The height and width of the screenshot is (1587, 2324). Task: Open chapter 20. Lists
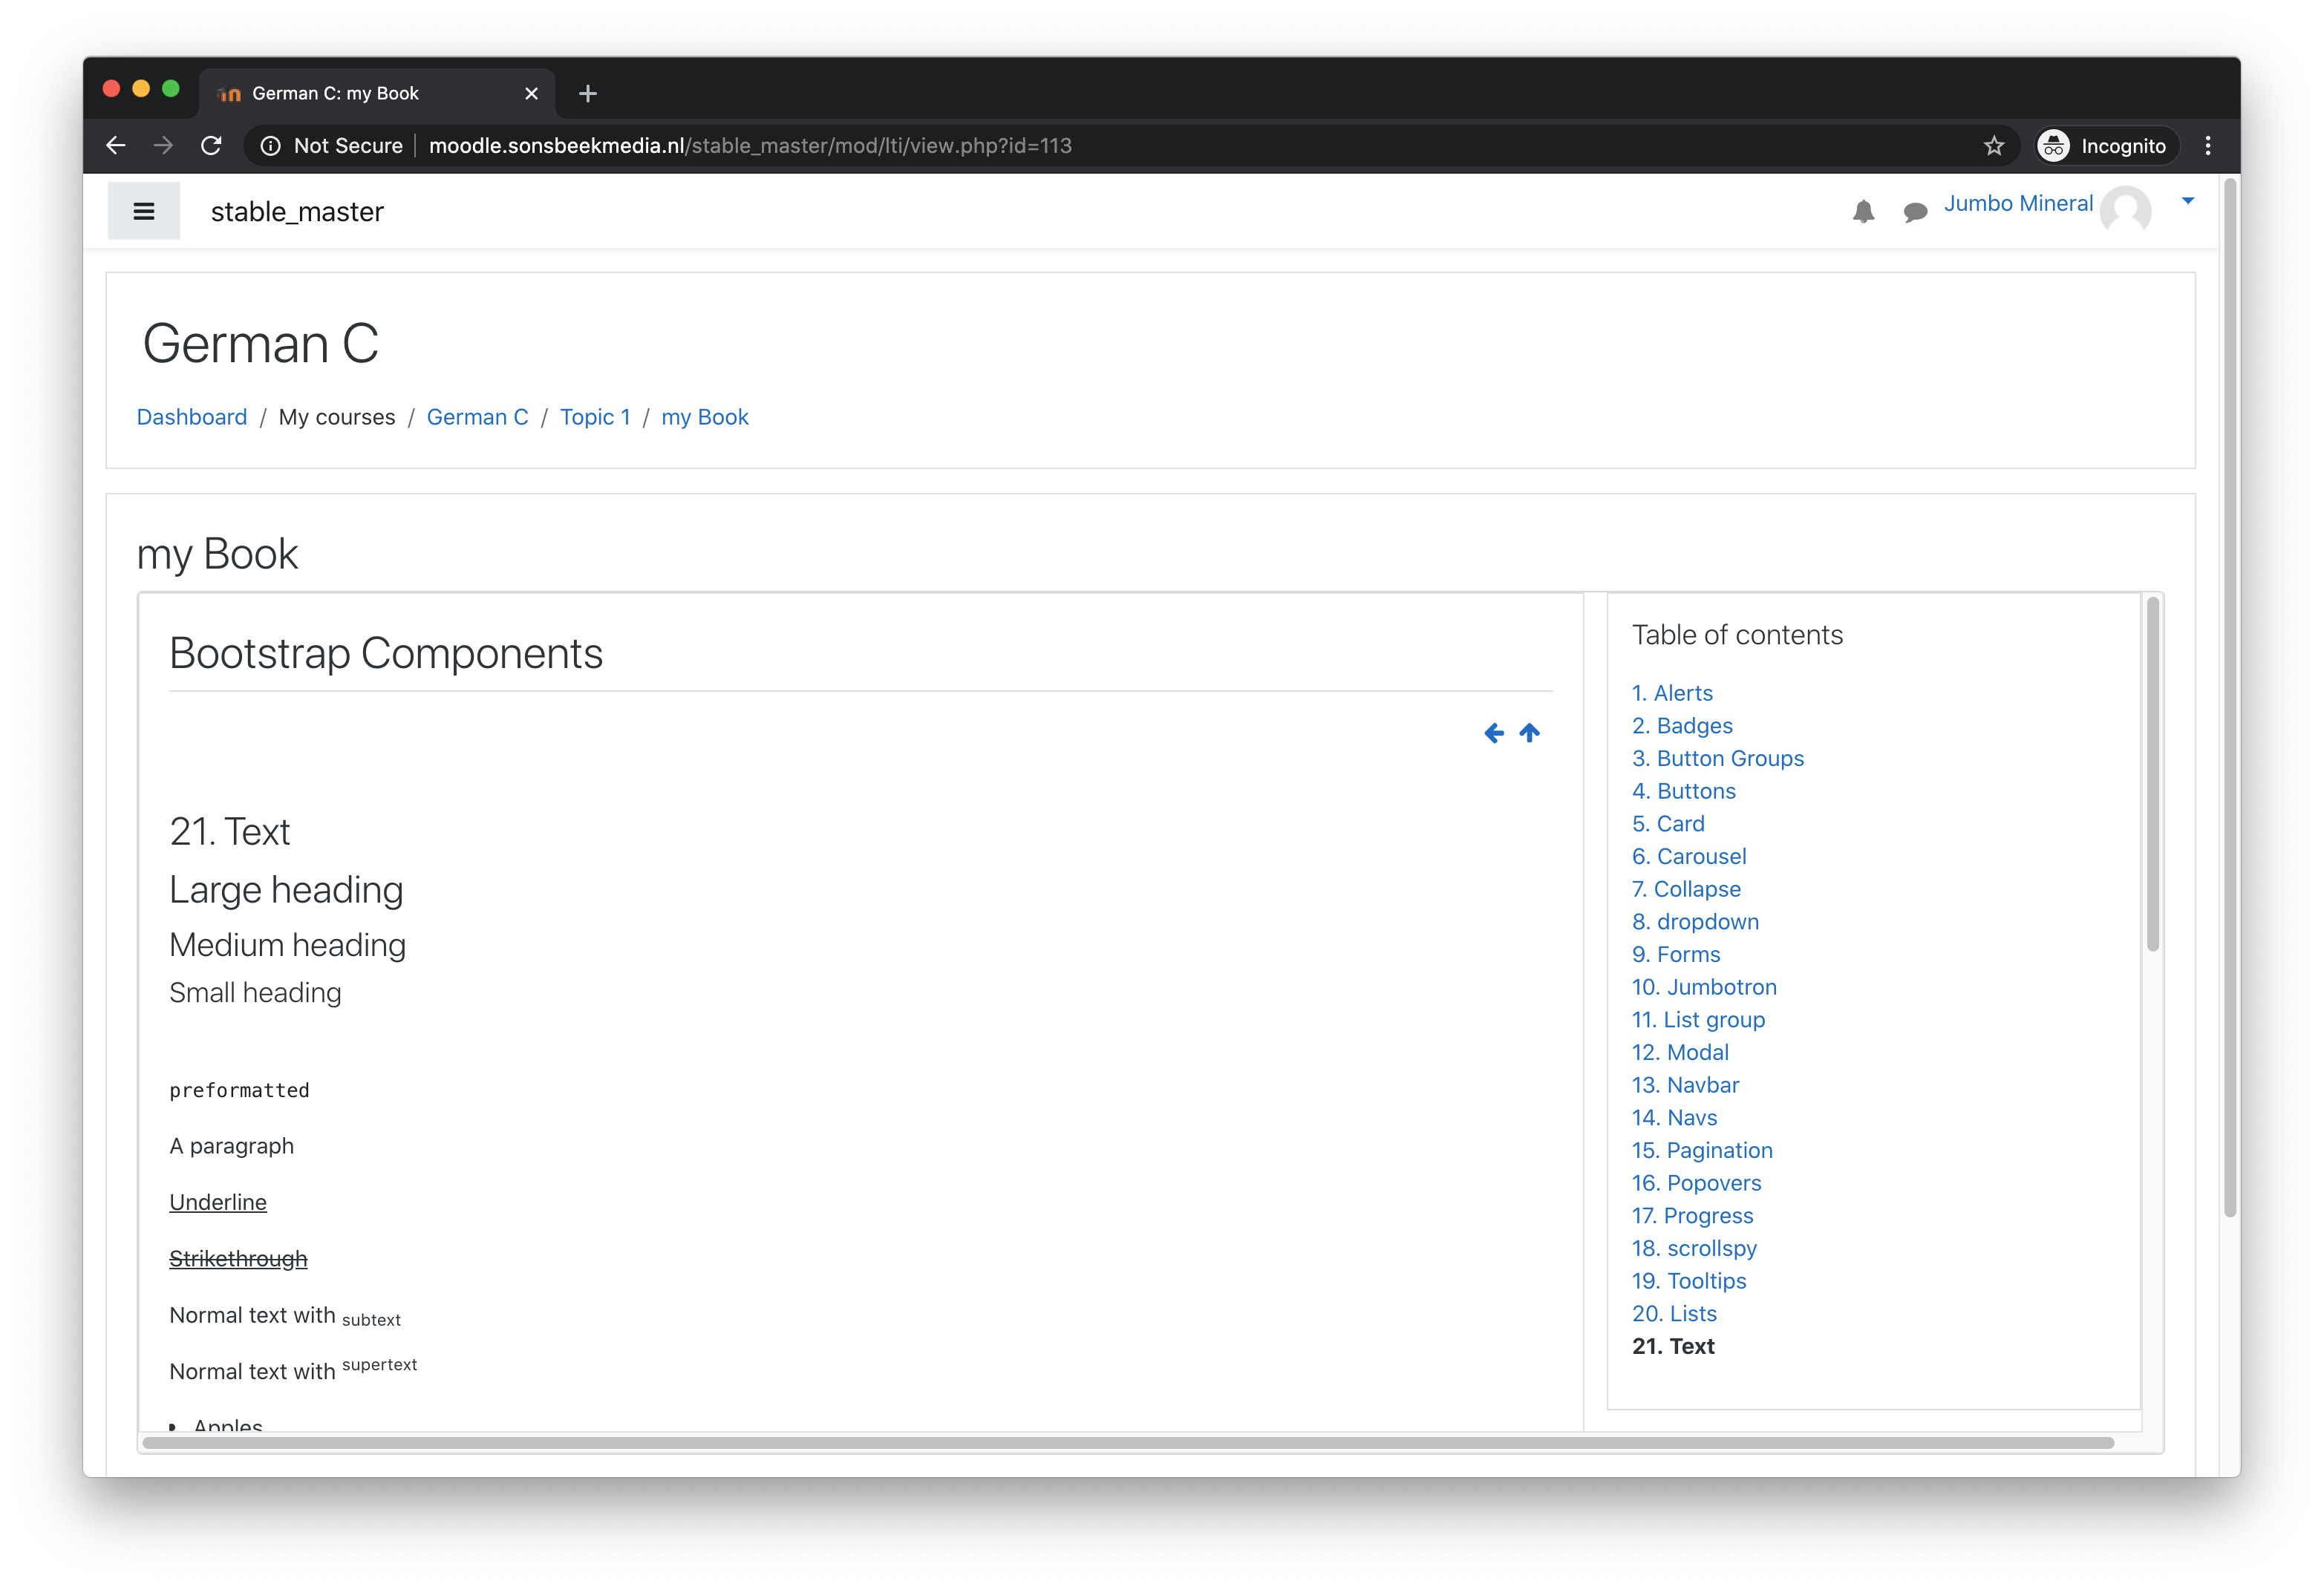1674,1314
